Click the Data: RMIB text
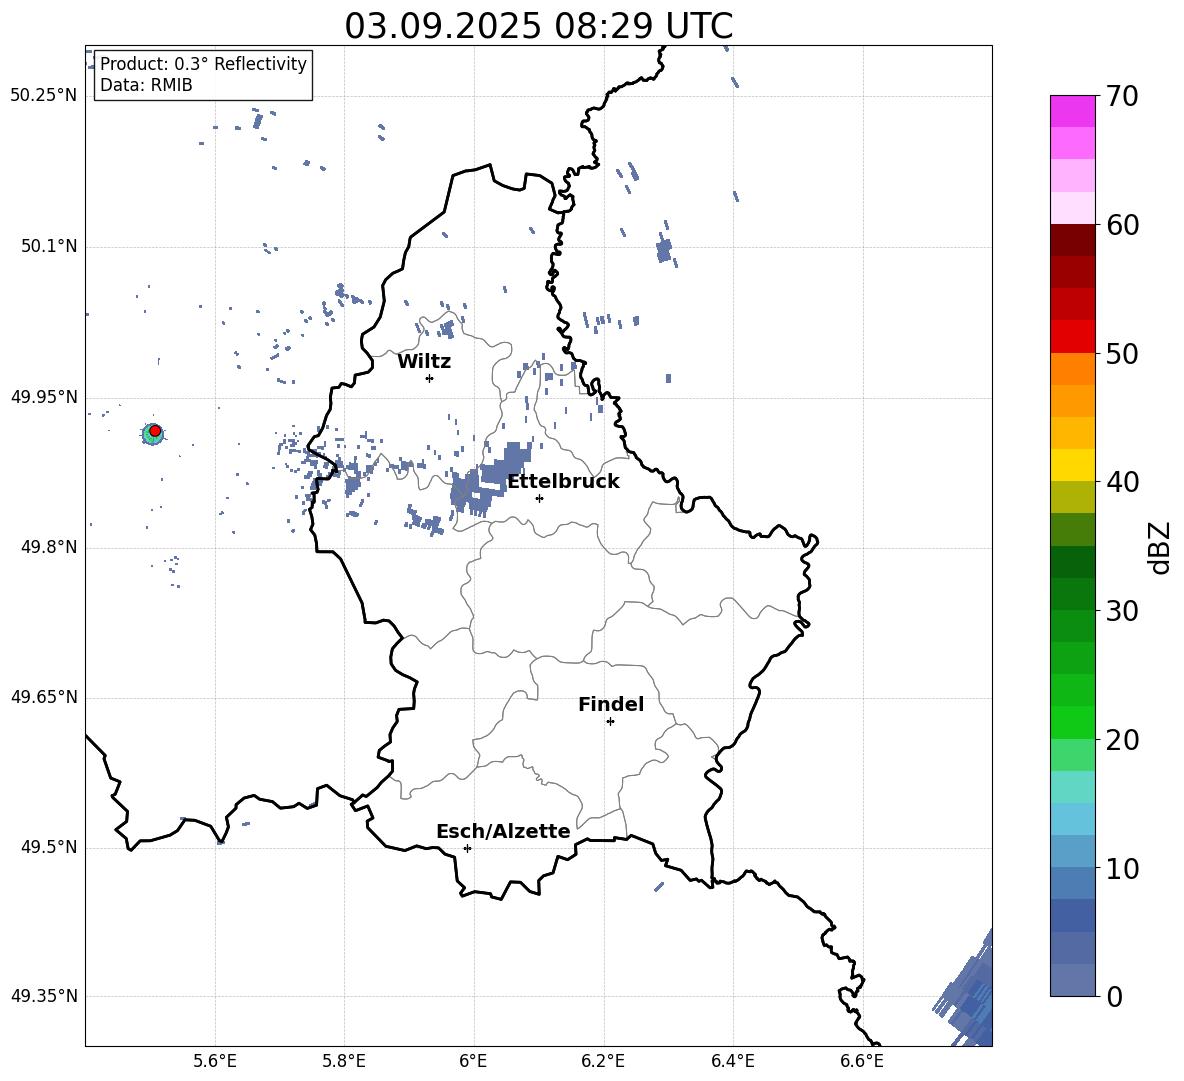 [146, 85]
